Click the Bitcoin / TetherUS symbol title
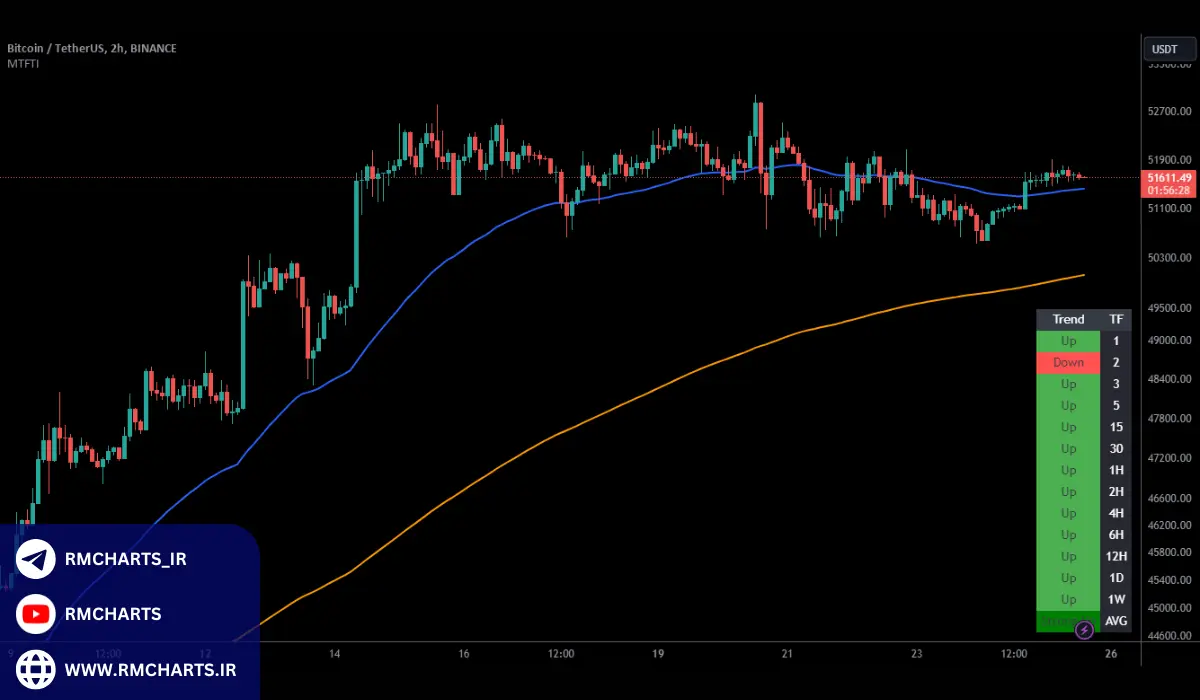 point(92,48)
